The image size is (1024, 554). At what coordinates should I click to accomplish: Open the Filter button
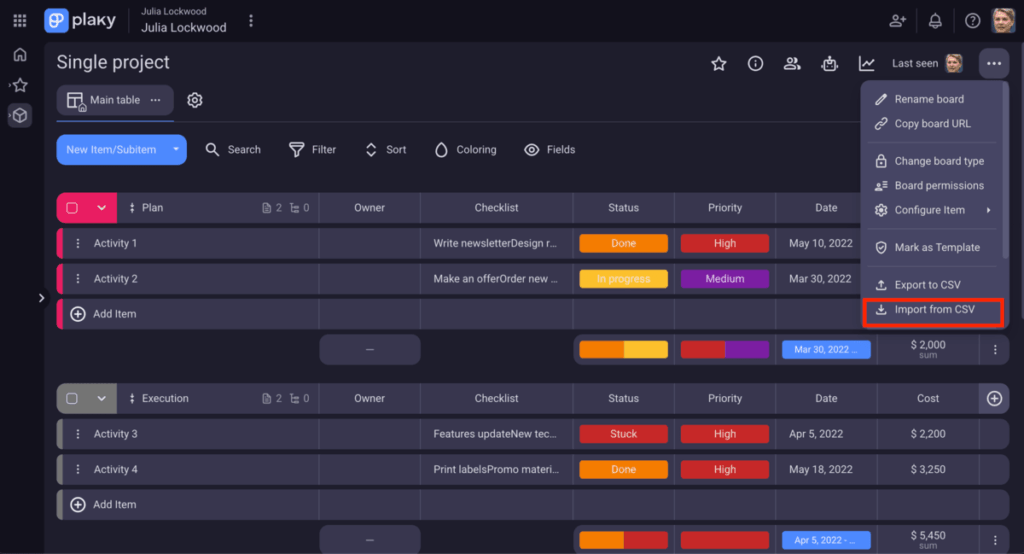pos(312,150)
